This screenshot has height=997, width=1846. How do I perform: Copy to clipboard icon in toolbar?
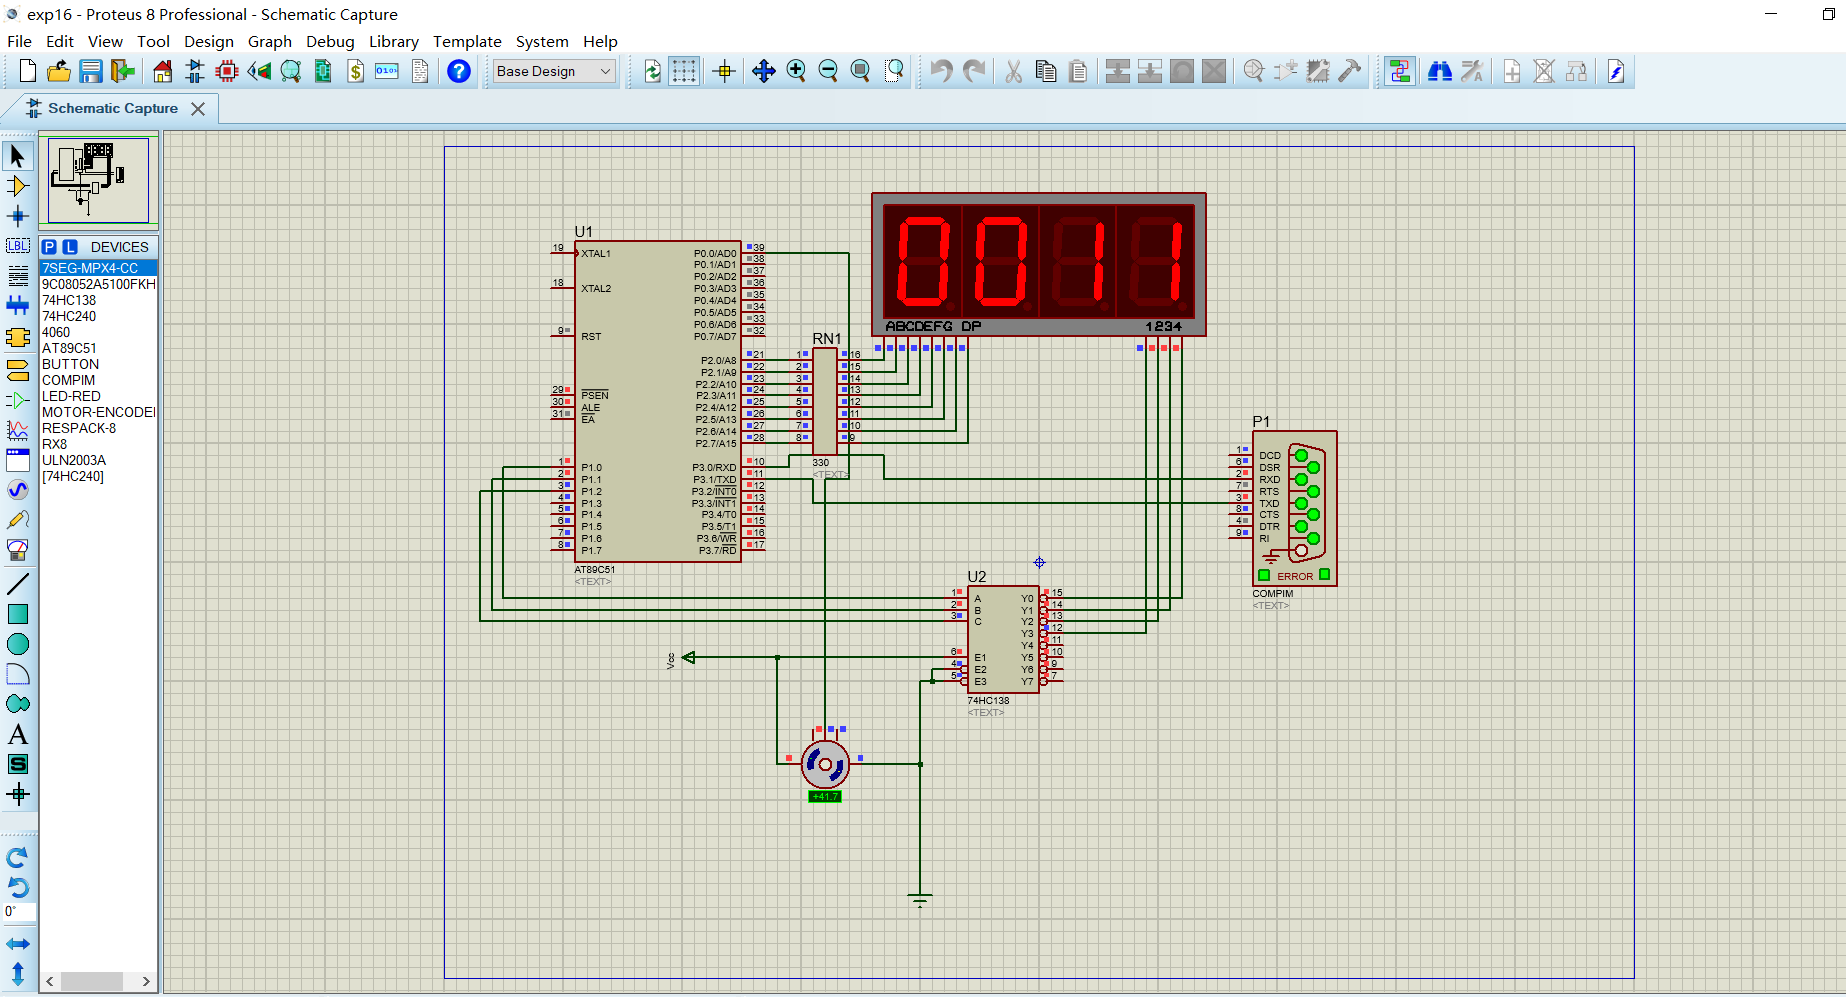[1046, 71]
